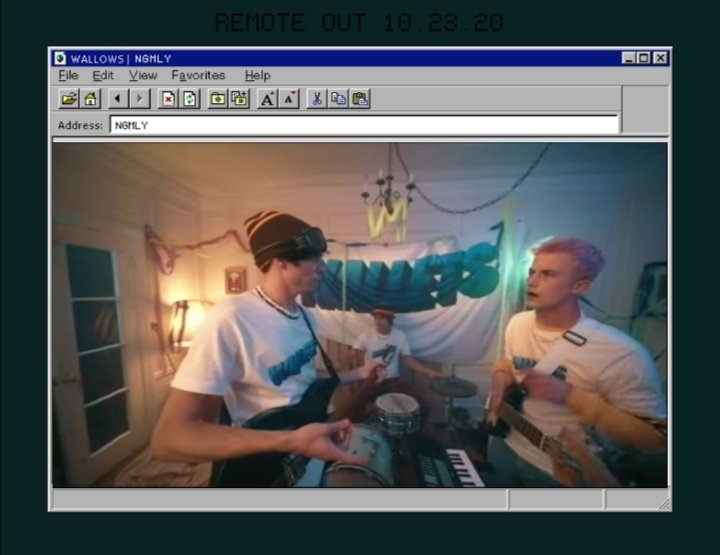Decrease the font size with small A
Screen dimensions: 720x555
point(289,99)
